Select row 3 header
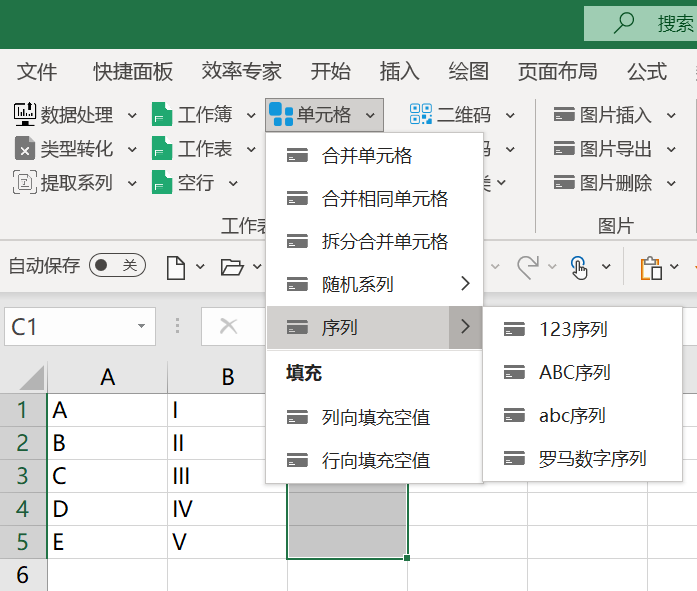 tap(23, 475)
